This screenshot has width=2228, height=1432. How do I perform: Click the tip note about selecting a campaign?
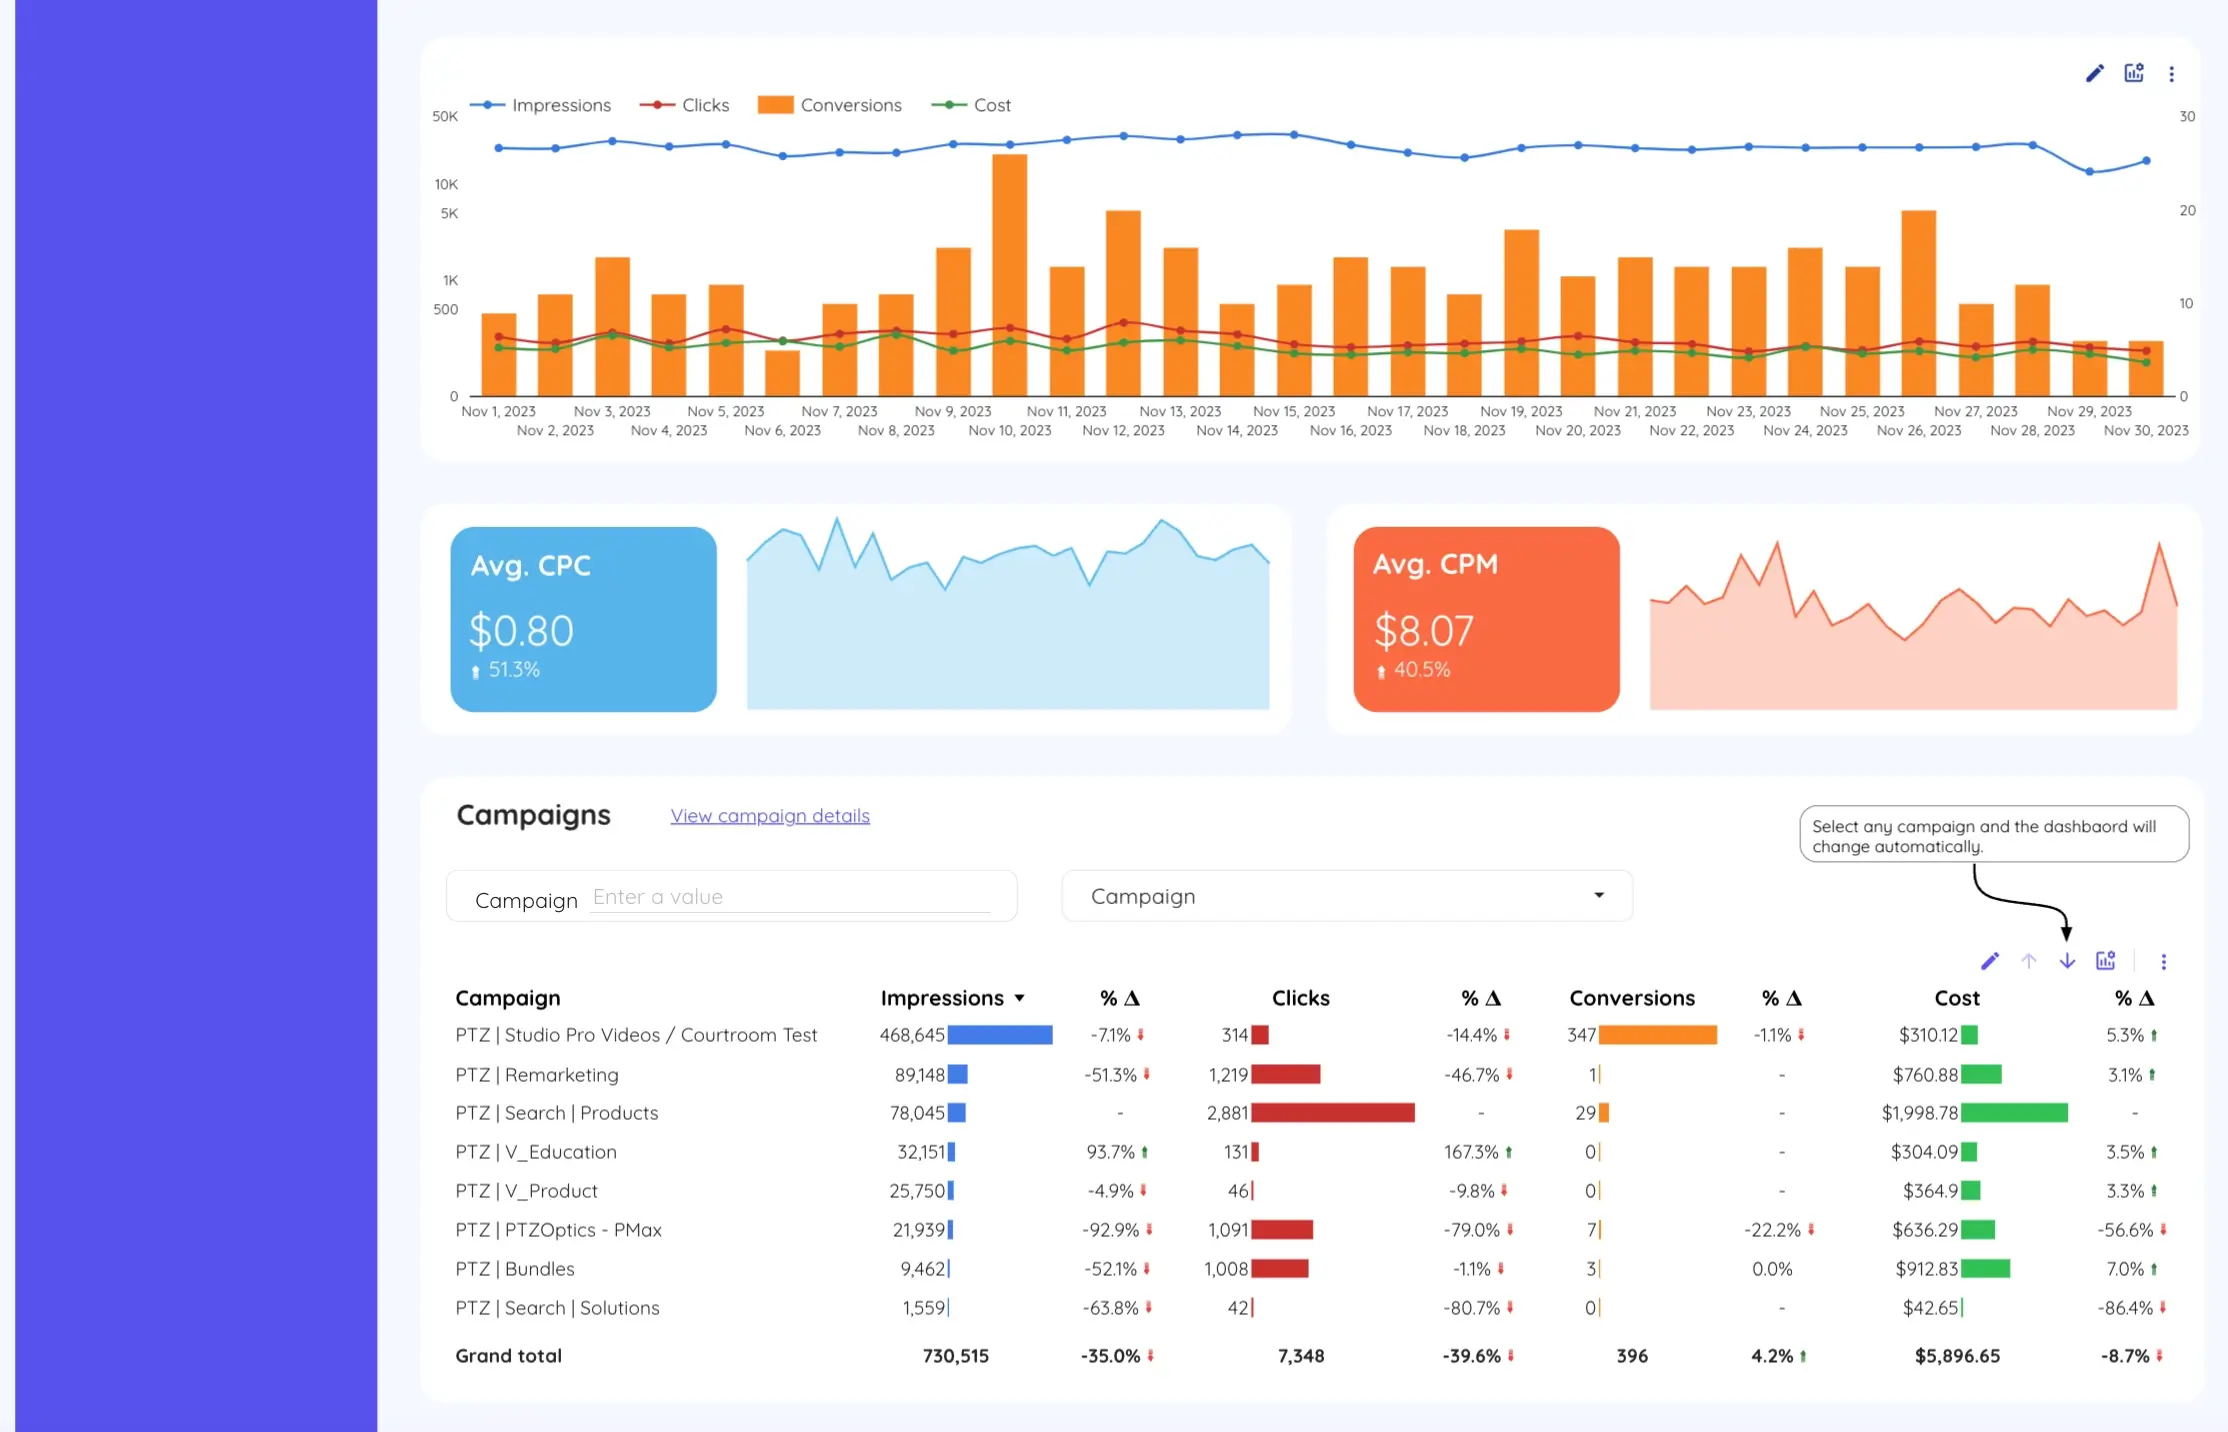pyautogui.click(x=1994, y=835)
